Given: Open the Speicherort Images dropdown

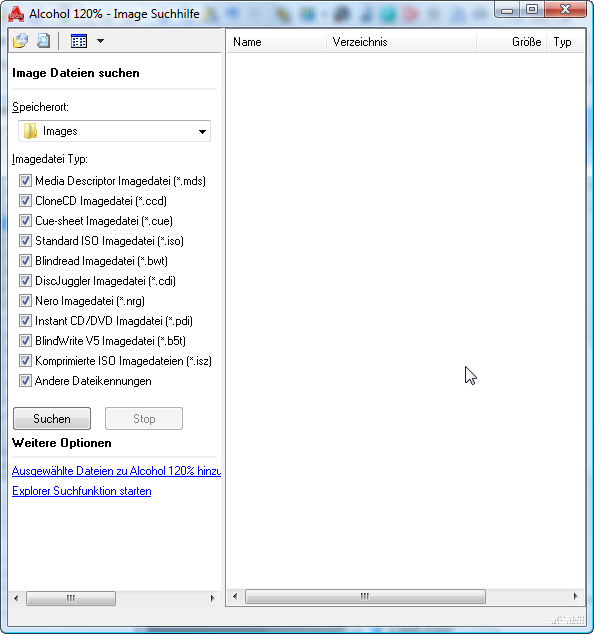Looking at the screenshot, I should click(114, 131).
